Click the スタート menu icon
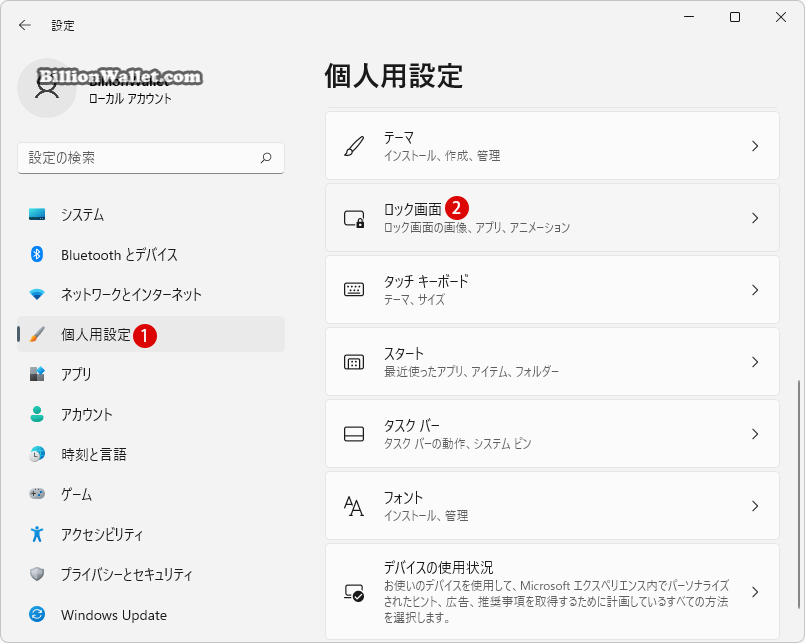 (354, 363)
